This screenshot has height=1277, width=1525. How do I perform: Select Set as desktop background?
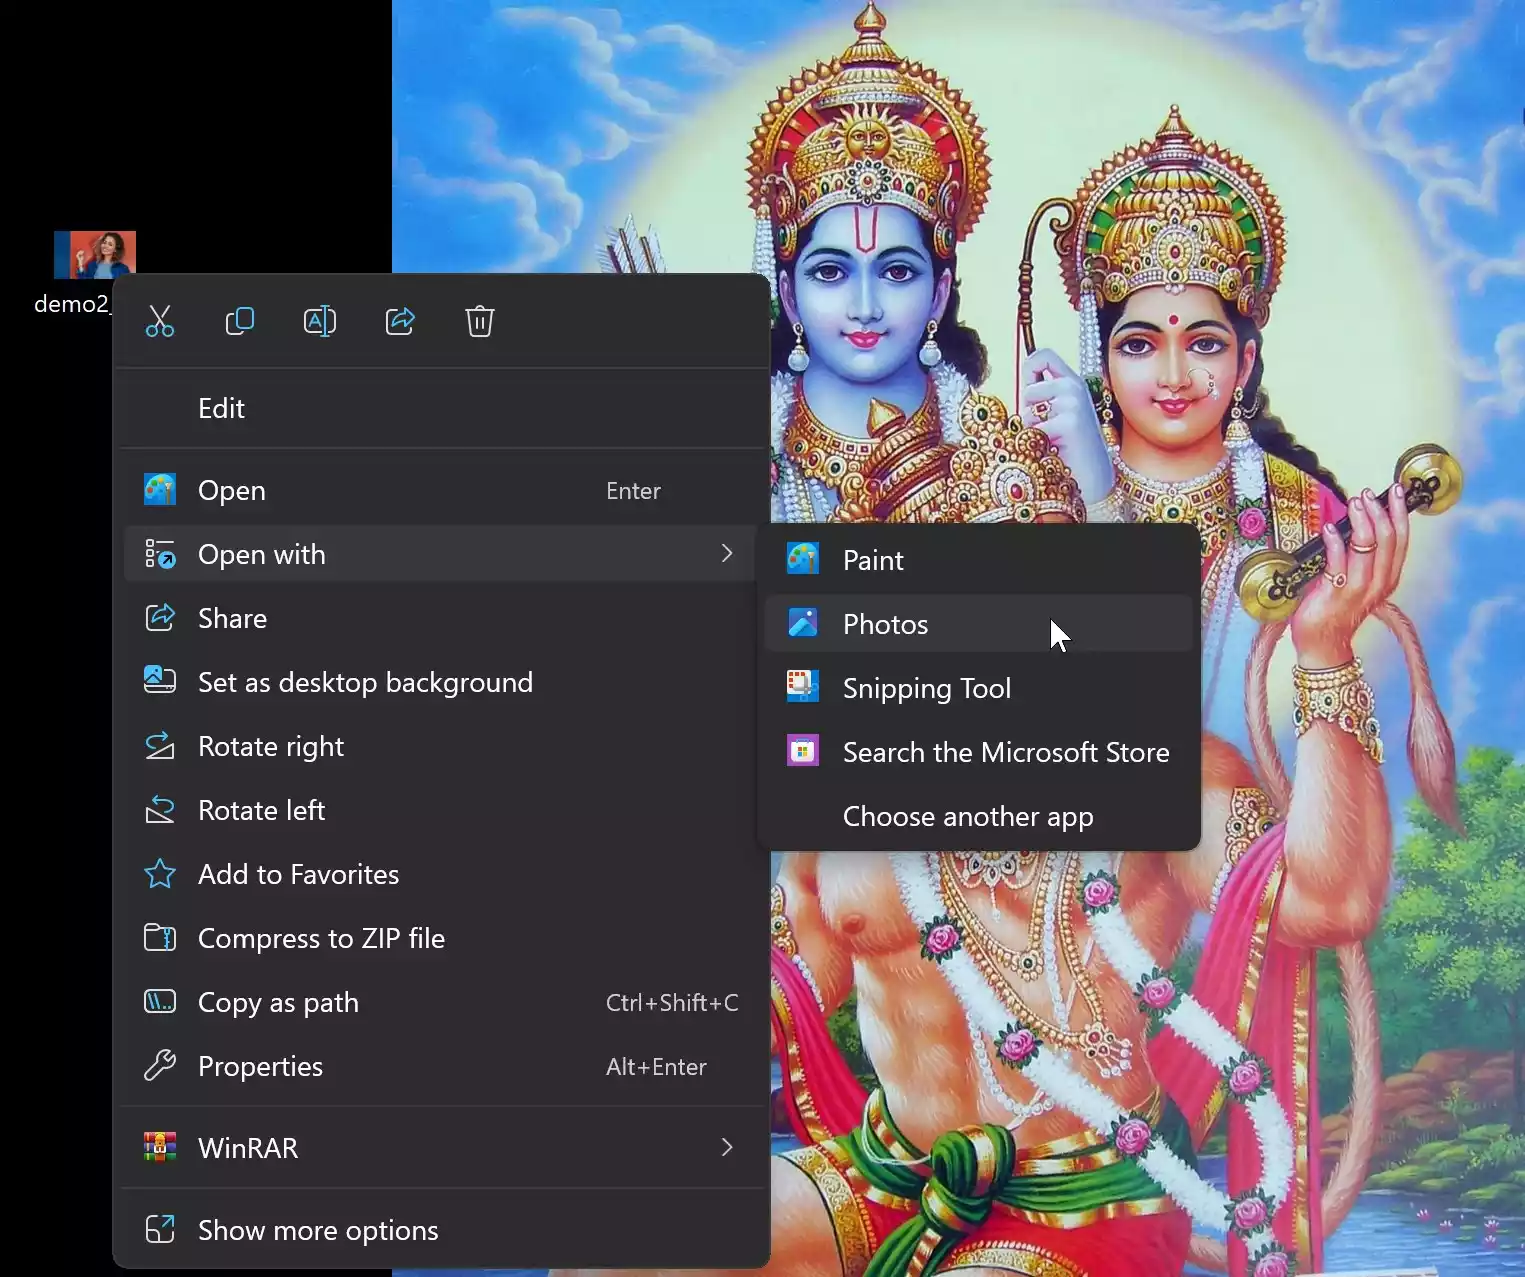click(x=441, y=682)
